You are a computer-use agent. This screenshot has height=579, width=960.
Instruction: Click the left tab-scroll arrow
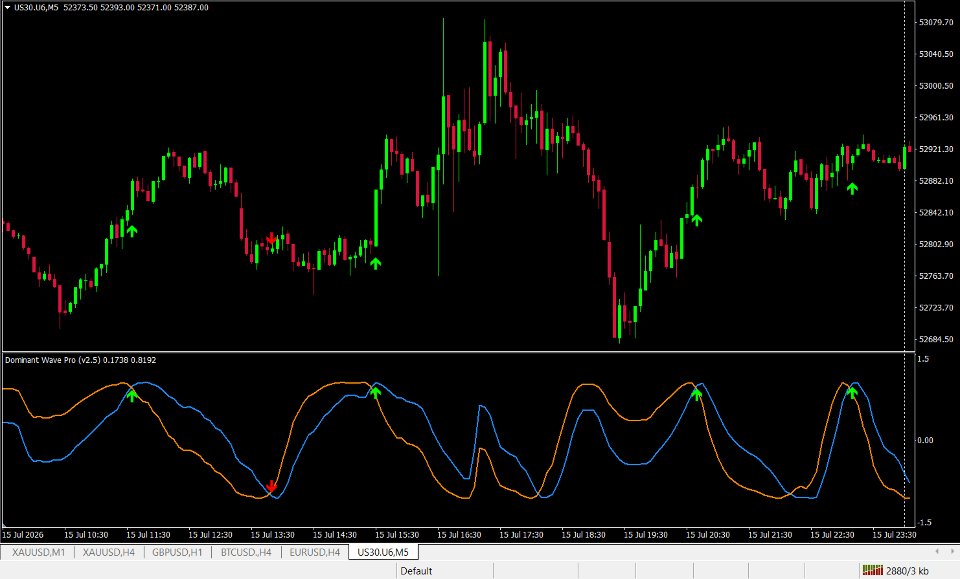pos(937,552)
